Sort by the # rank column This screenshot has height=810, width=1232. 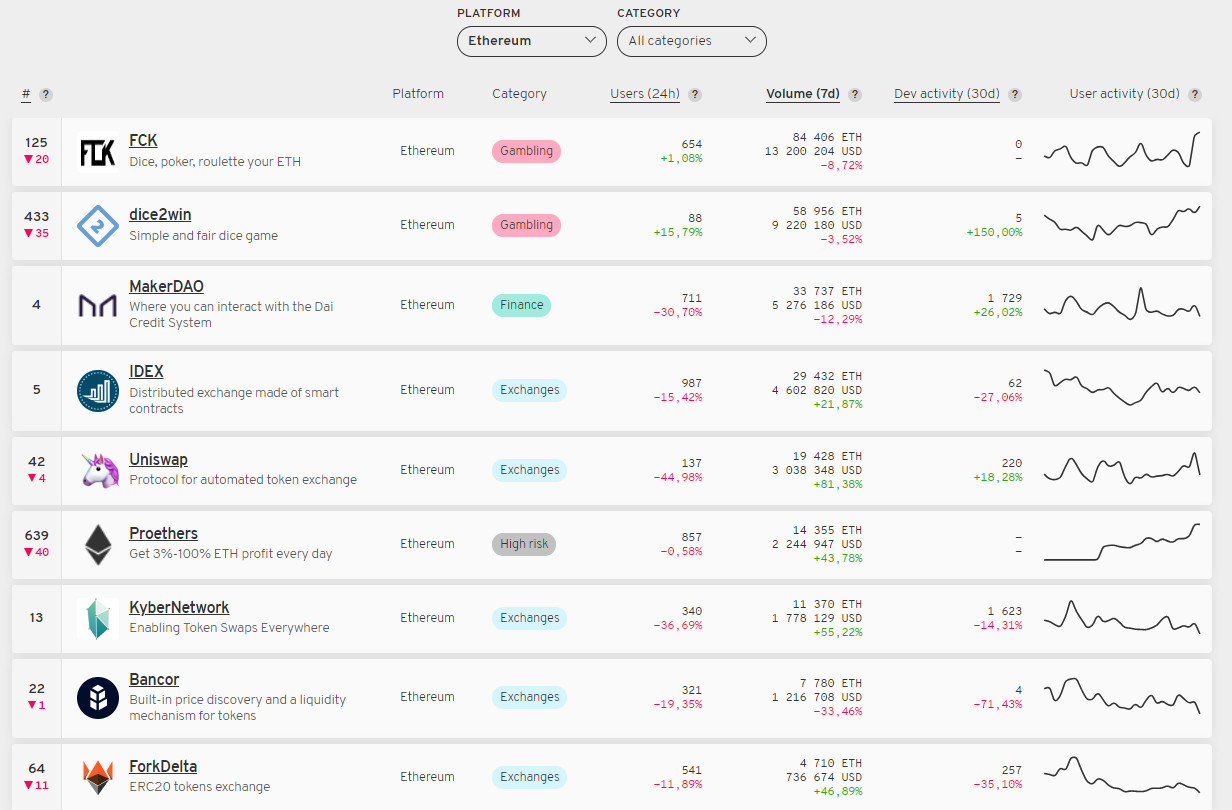[x=26, y=94]
